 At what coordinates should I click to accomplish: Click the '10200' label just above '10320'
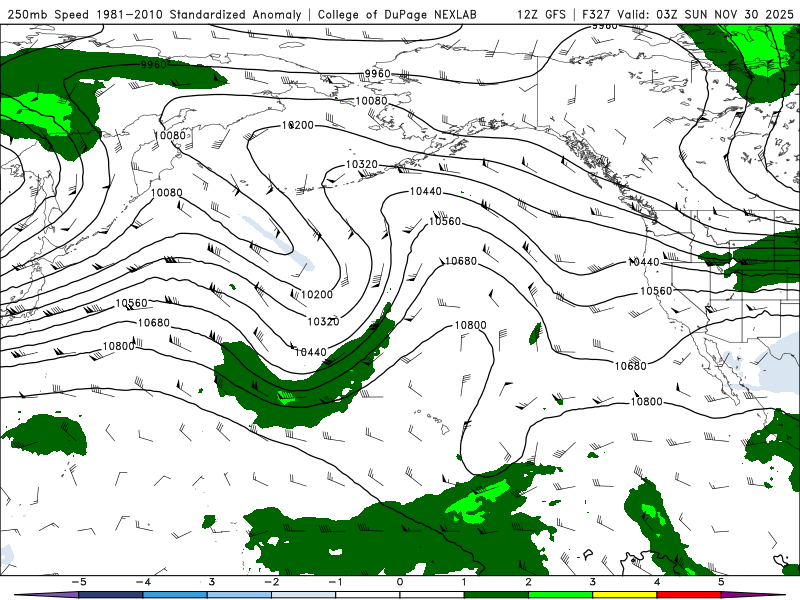pyautogui.click(x=317, y=294)
